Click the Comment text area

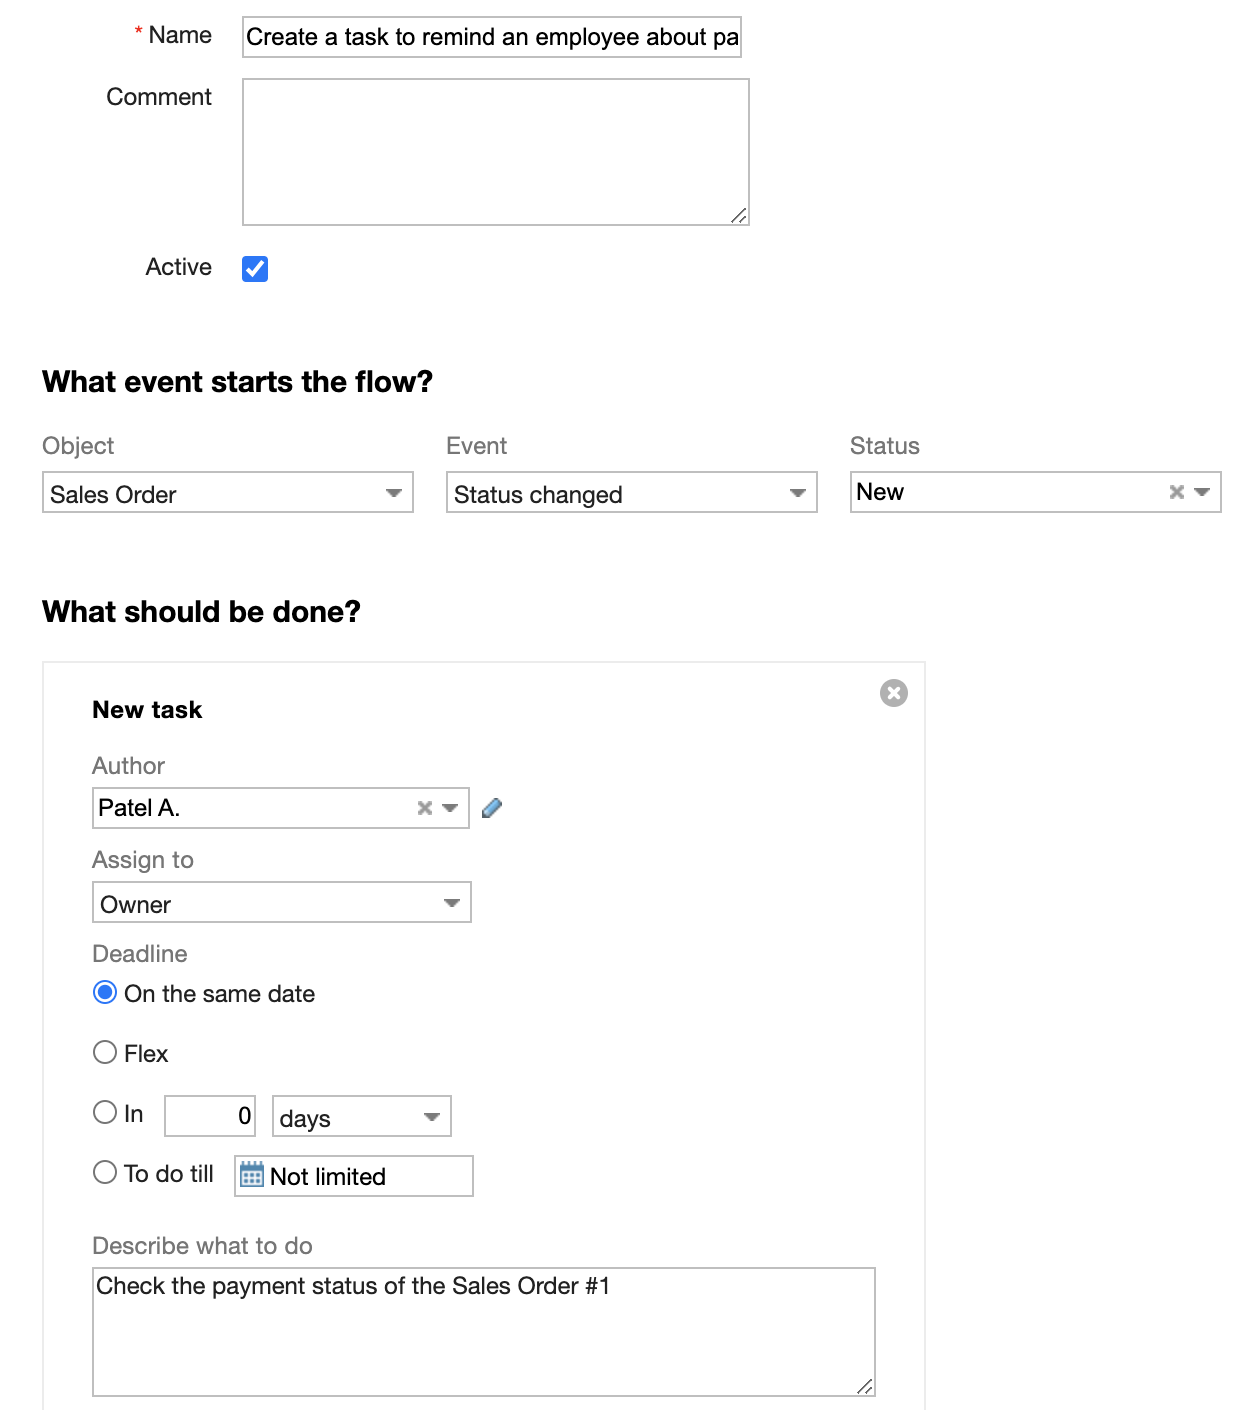[x=496, y=152]
